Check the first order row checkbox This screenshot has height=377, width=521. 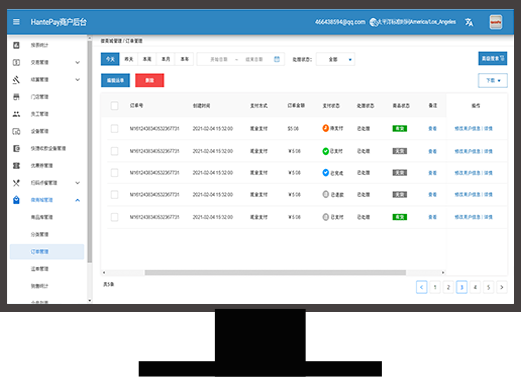click(x=114, y=129)
